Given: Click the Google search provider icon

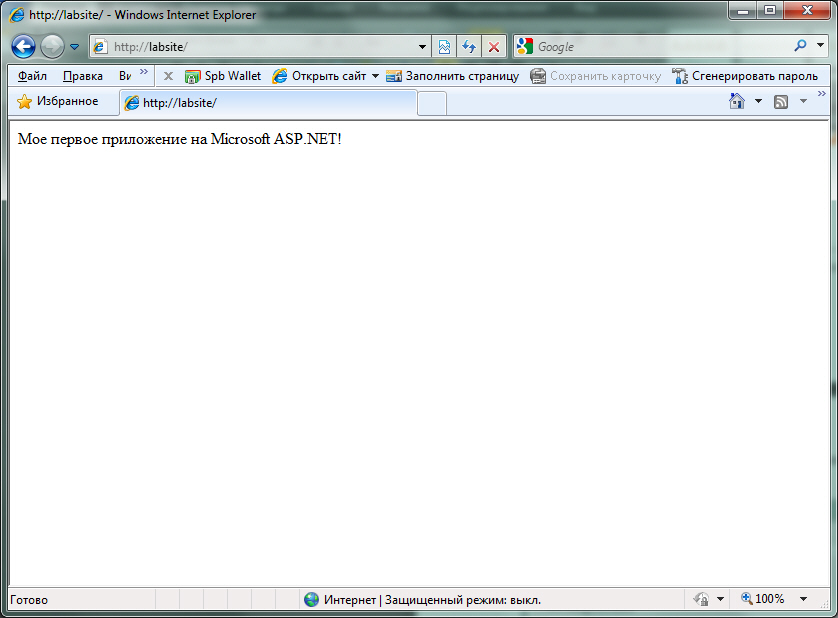Looking at the screenshot, I should point(525,47).
